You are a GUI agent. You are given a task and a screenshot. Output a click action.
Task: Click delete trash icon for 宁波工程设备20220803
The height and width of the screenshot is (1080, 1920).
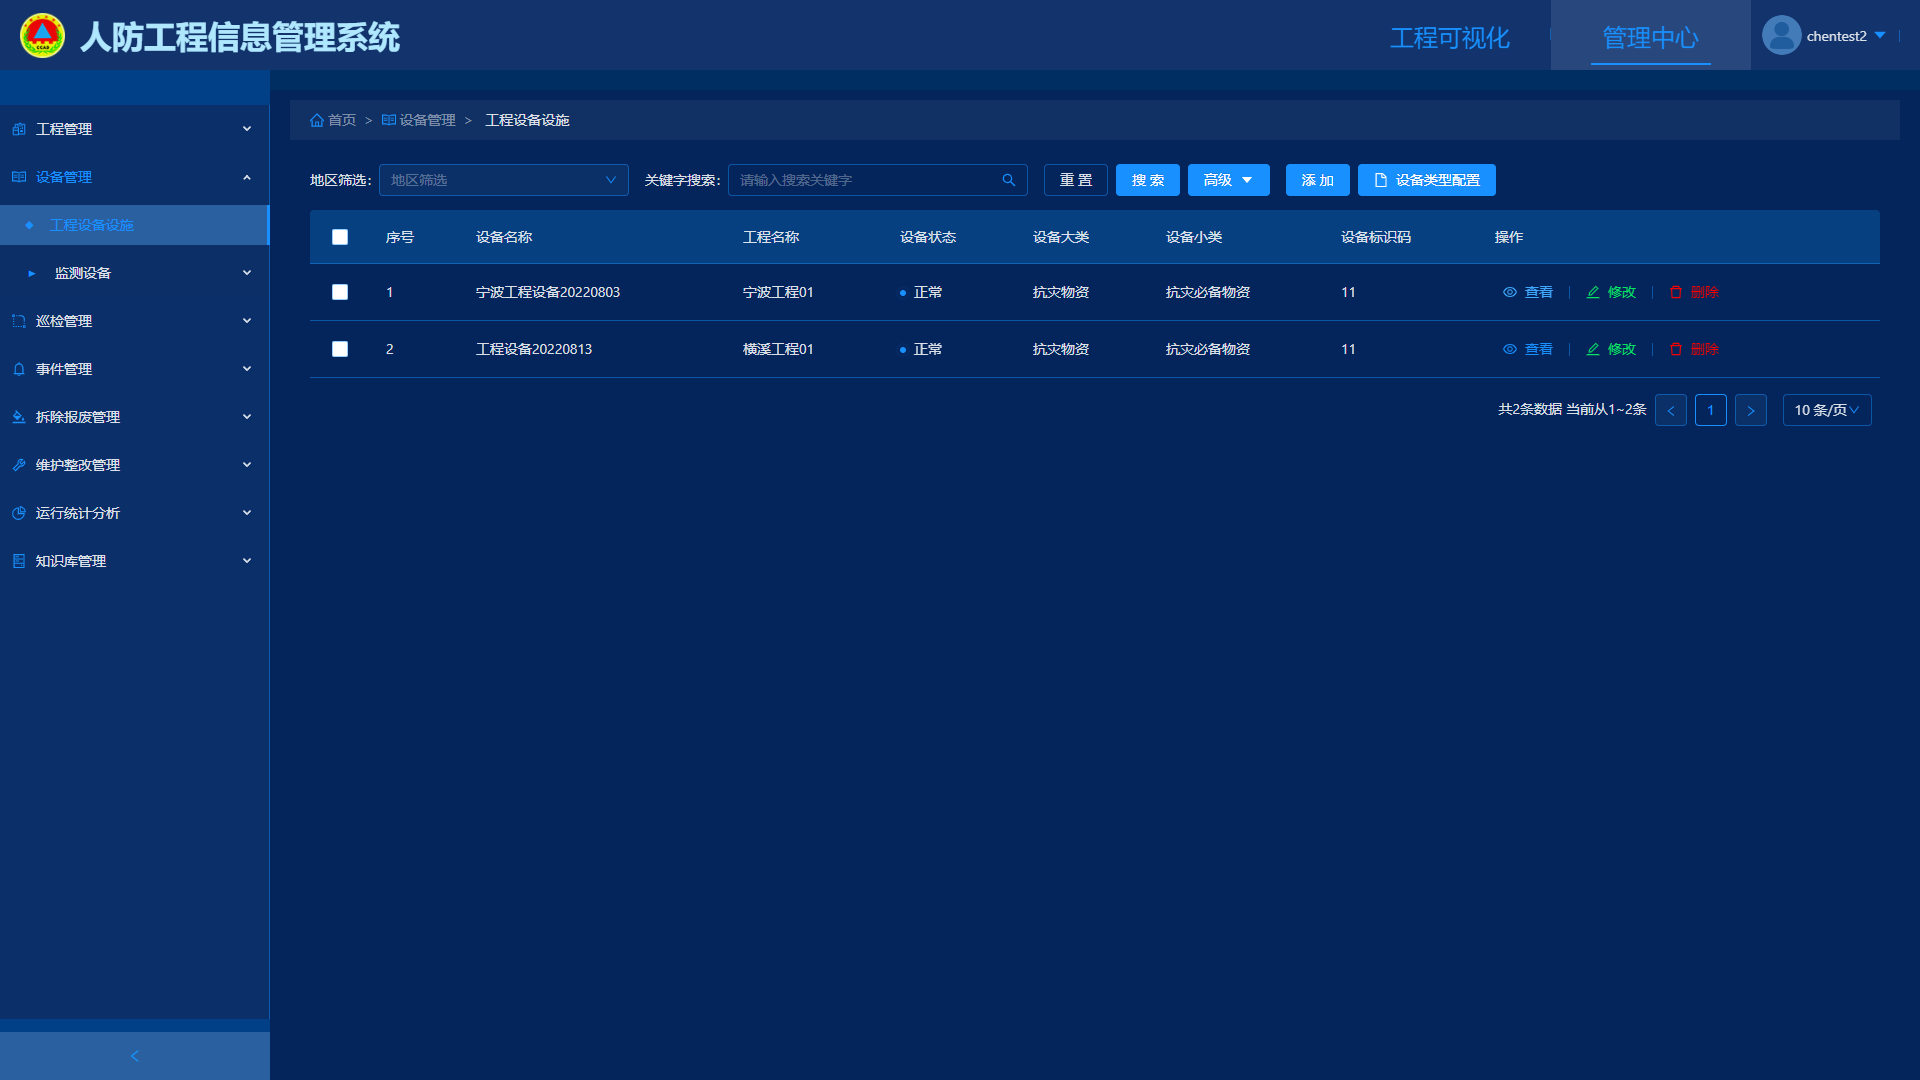pos(1676,292)
